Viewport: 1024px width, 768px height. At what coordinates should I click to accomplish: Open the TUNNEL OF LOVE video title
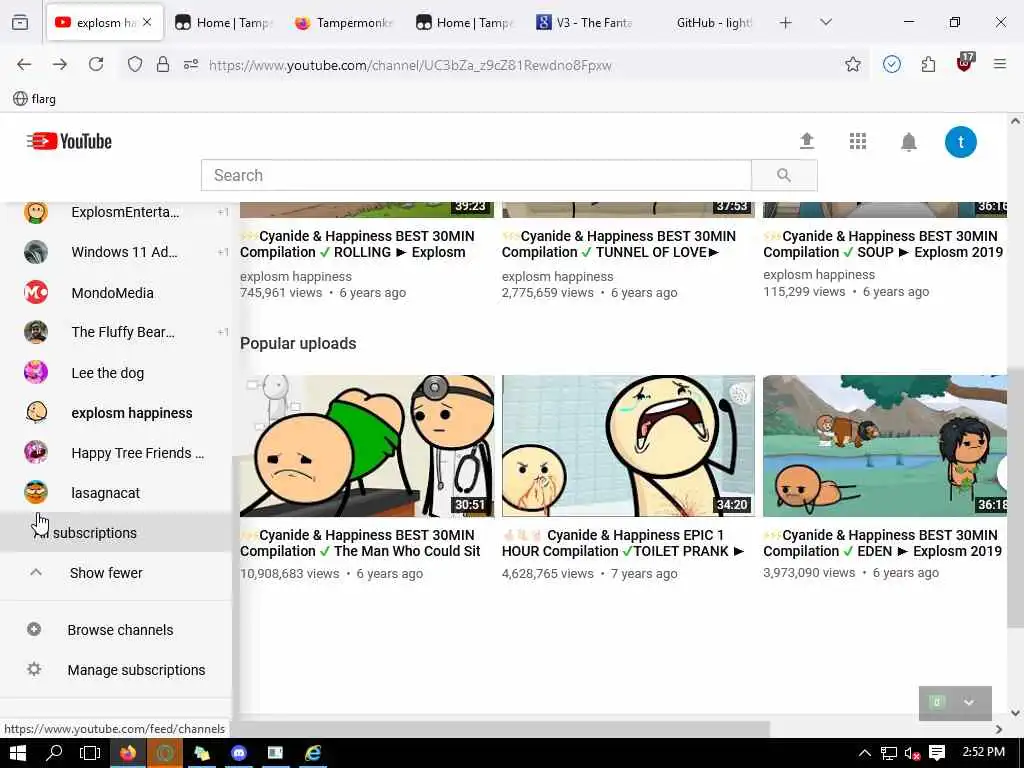pos(619,244)
